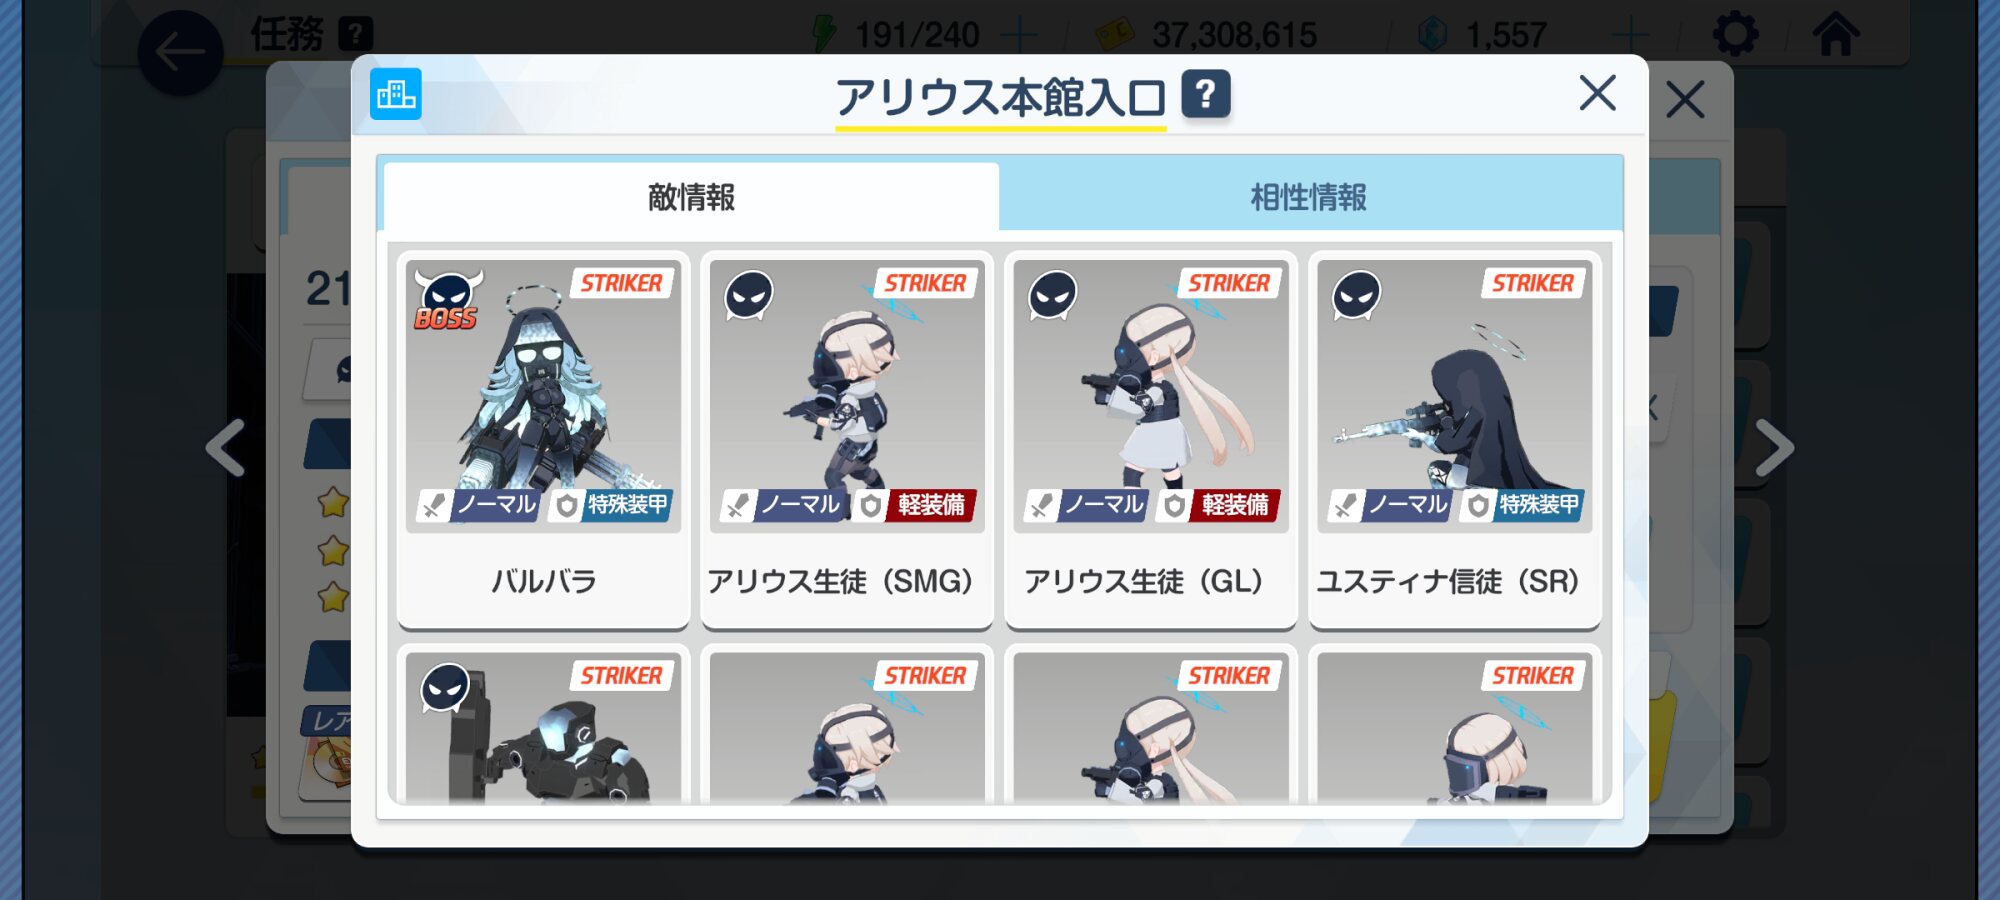Go back with the round arrow button

(180, 52)
